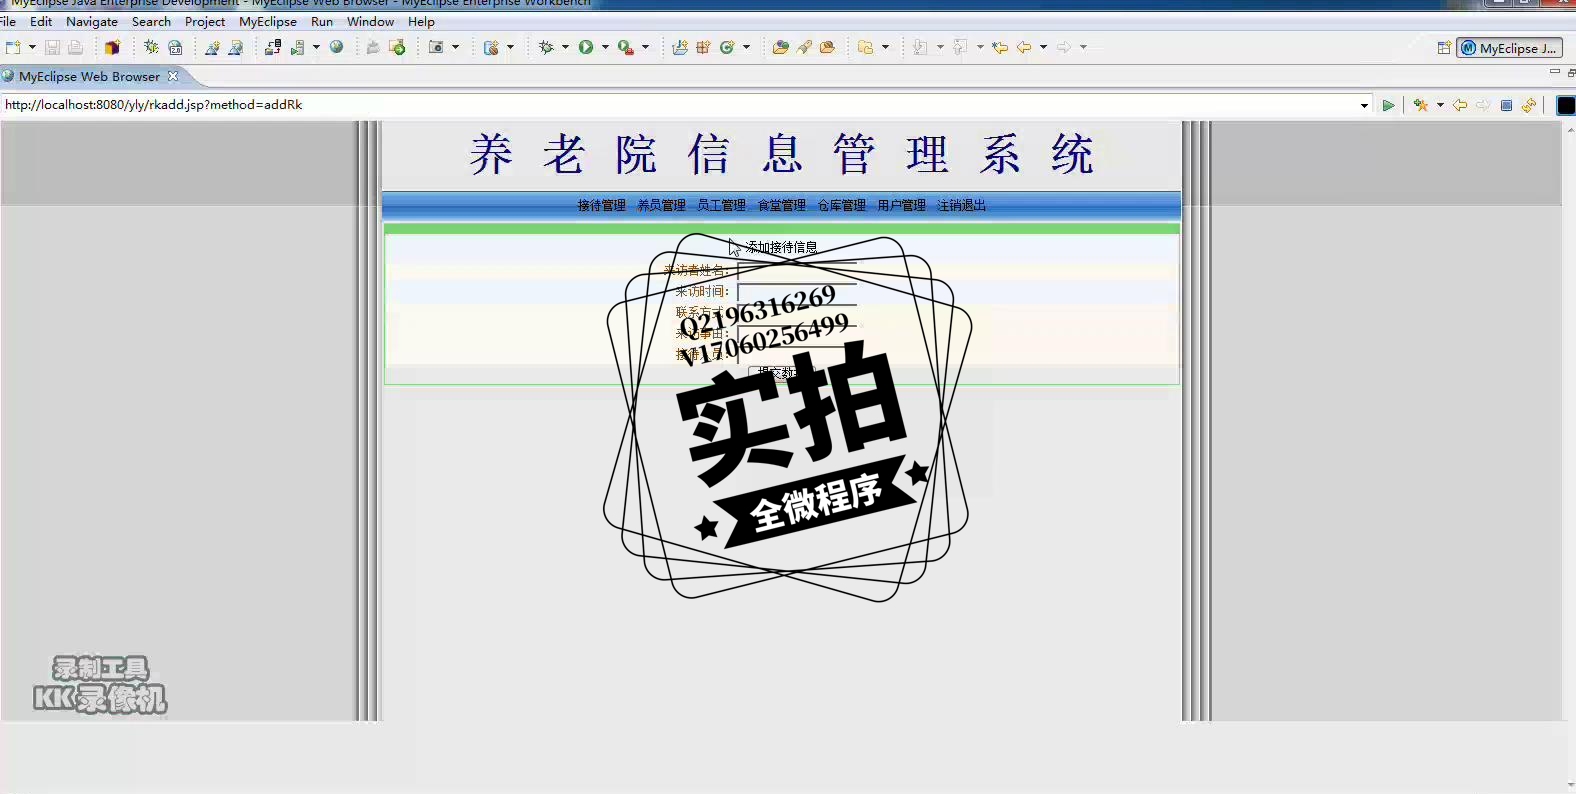This screenshot has width=1576, height=794.
Task: Click the Print toolbar icon
Action: (x=75, y=47)
